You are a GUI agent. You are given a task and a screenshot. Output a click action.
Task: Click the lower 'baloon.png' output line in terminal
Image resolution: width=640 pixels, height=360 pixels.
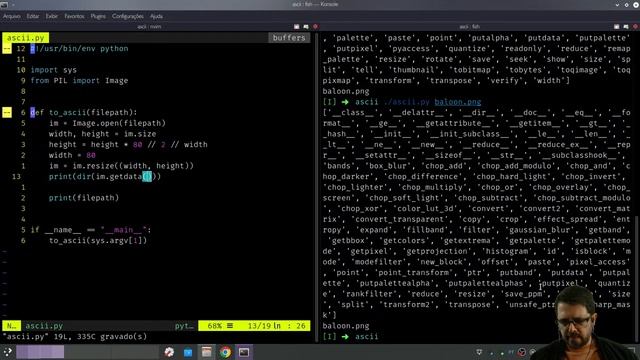(346, 326)
